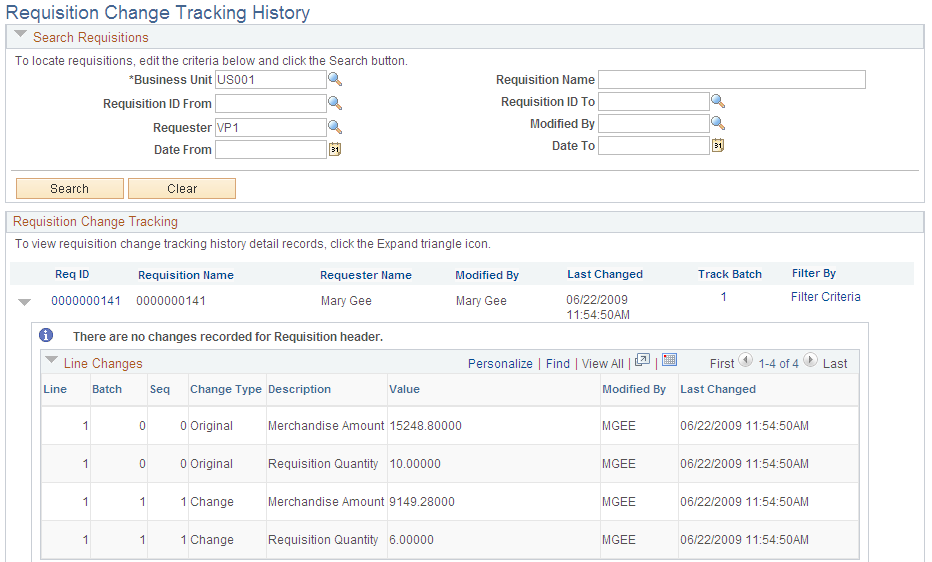Sort by Requisition Name column header
The image size is (932, 562).
point(185,275)
